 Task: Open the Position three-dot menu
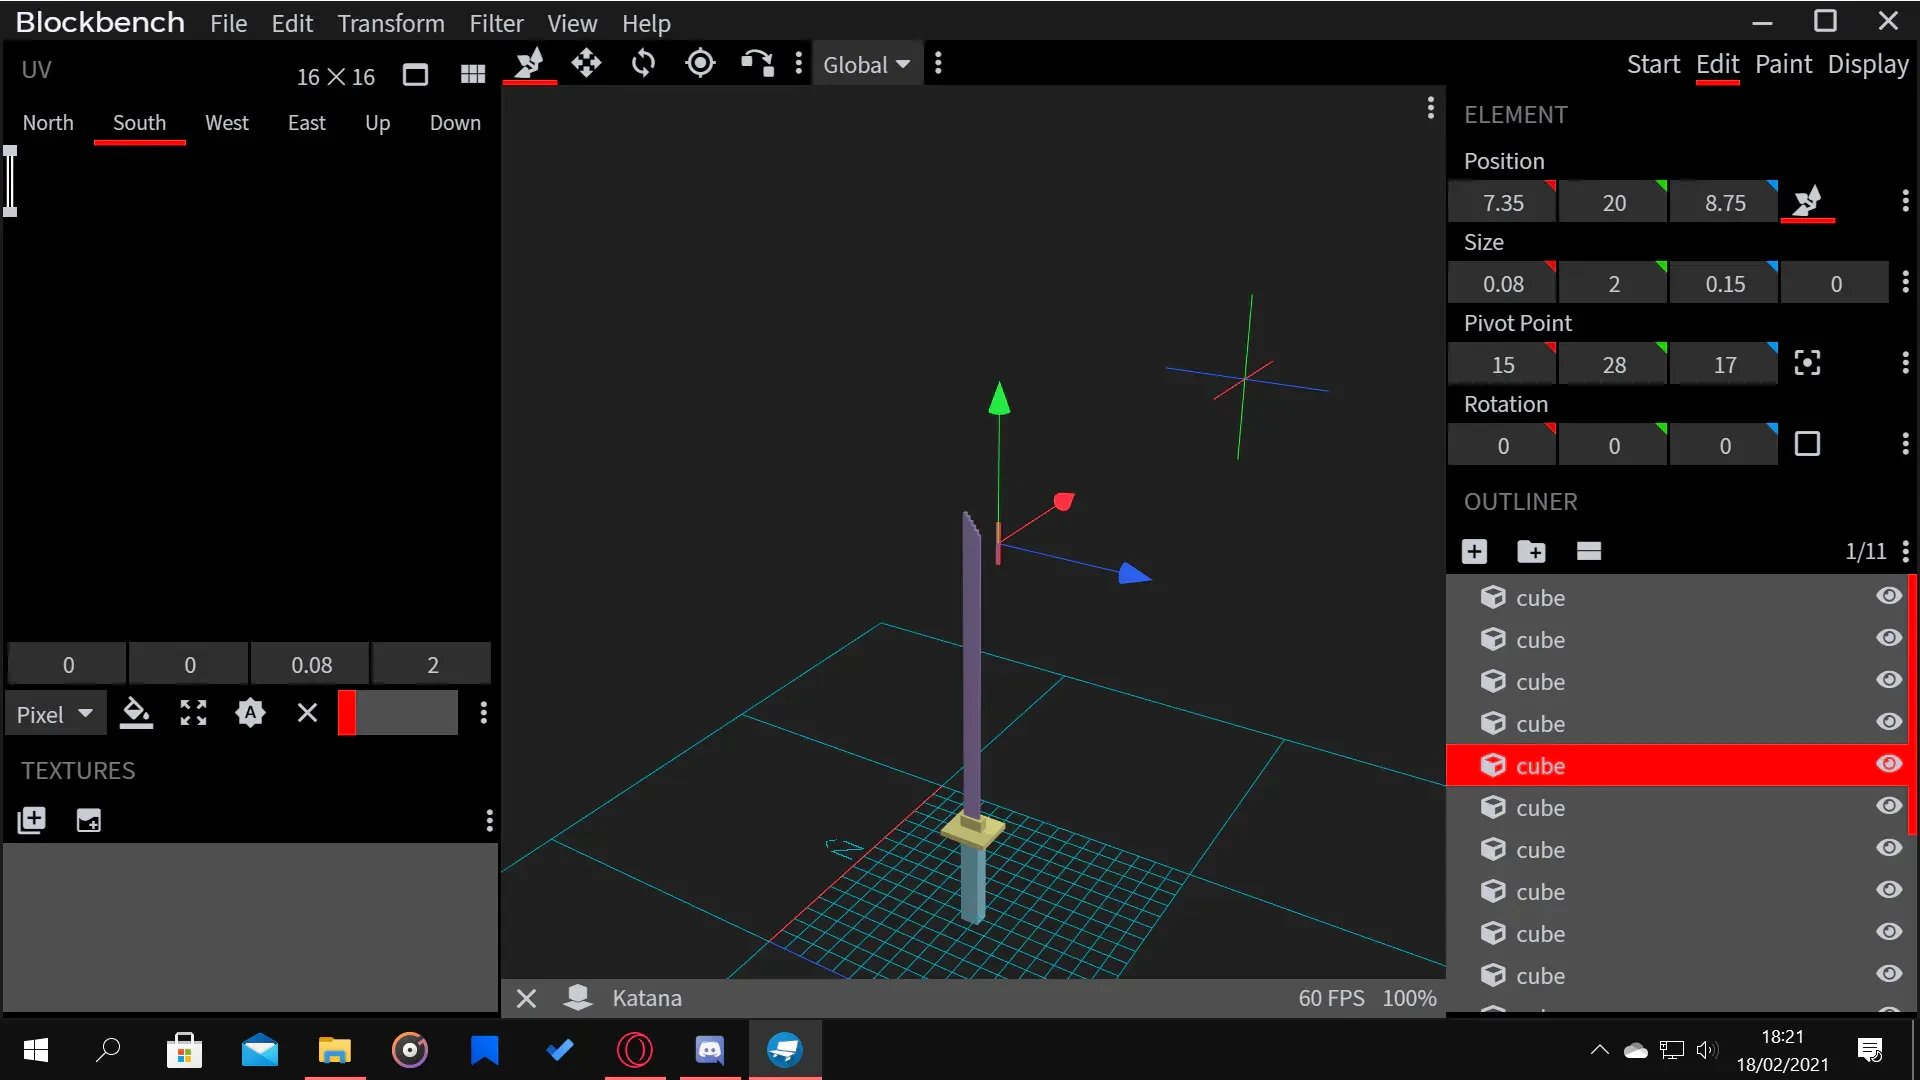(x=1905, y=201)
